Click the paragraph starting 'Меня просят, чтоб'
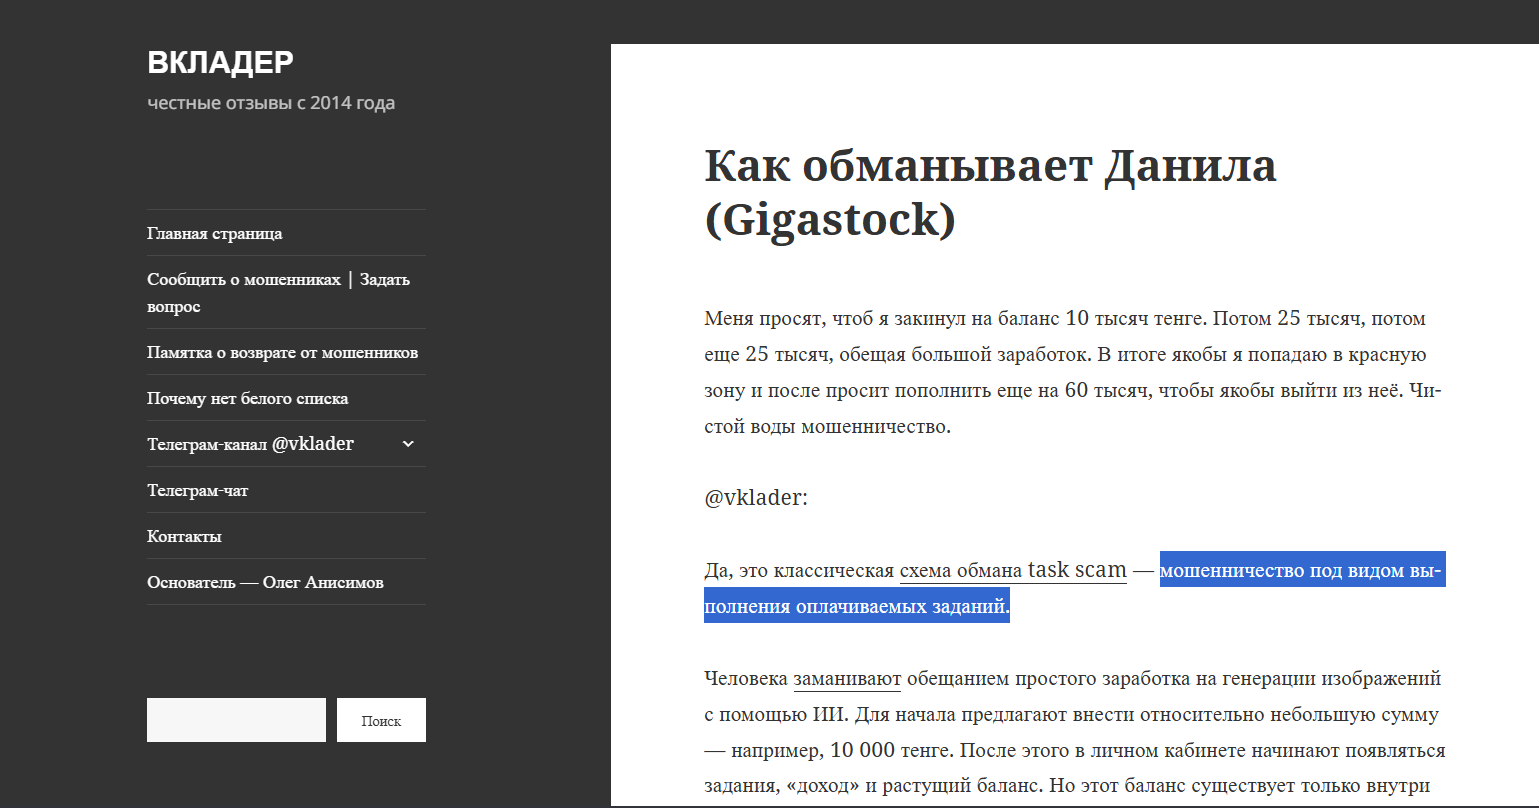This screenshot has width=1539, height=808. tap(1074, 373)
